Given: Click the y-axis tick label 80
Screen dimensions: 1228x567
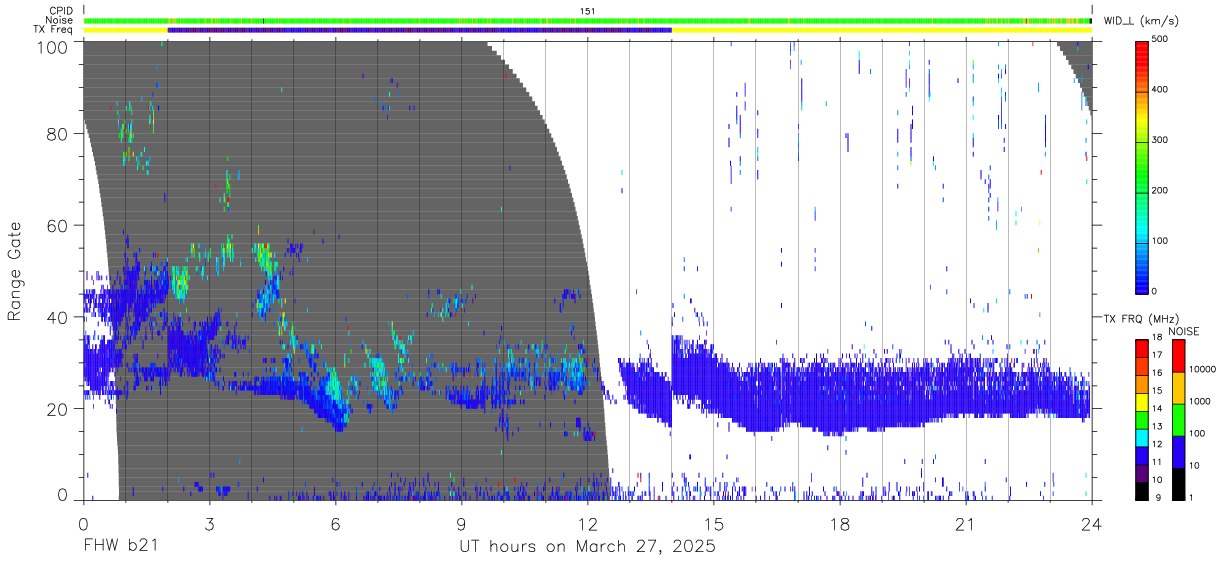Looking at the screenshot, I should 56,134.
